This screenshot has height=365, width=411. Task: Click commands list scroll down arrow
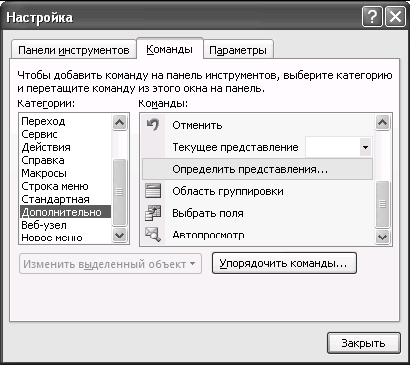[382, 237]
